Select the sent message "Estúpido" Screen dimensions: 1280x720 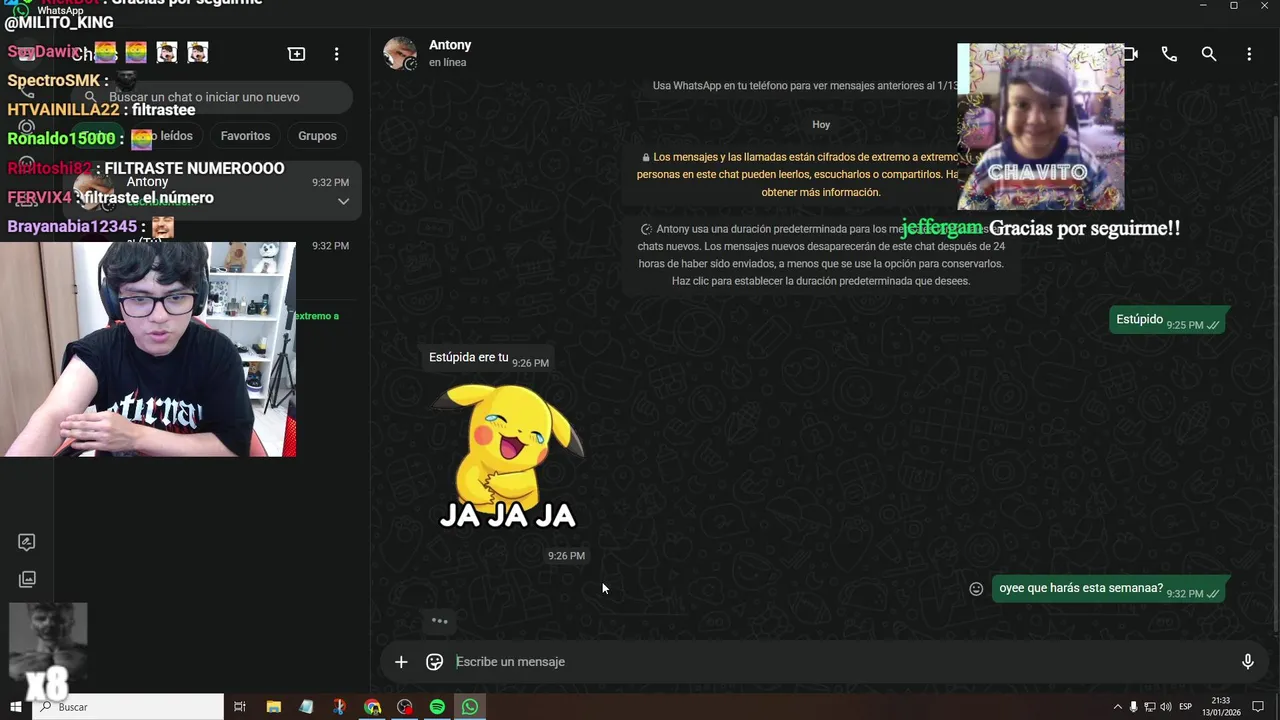coord(1169,320)
